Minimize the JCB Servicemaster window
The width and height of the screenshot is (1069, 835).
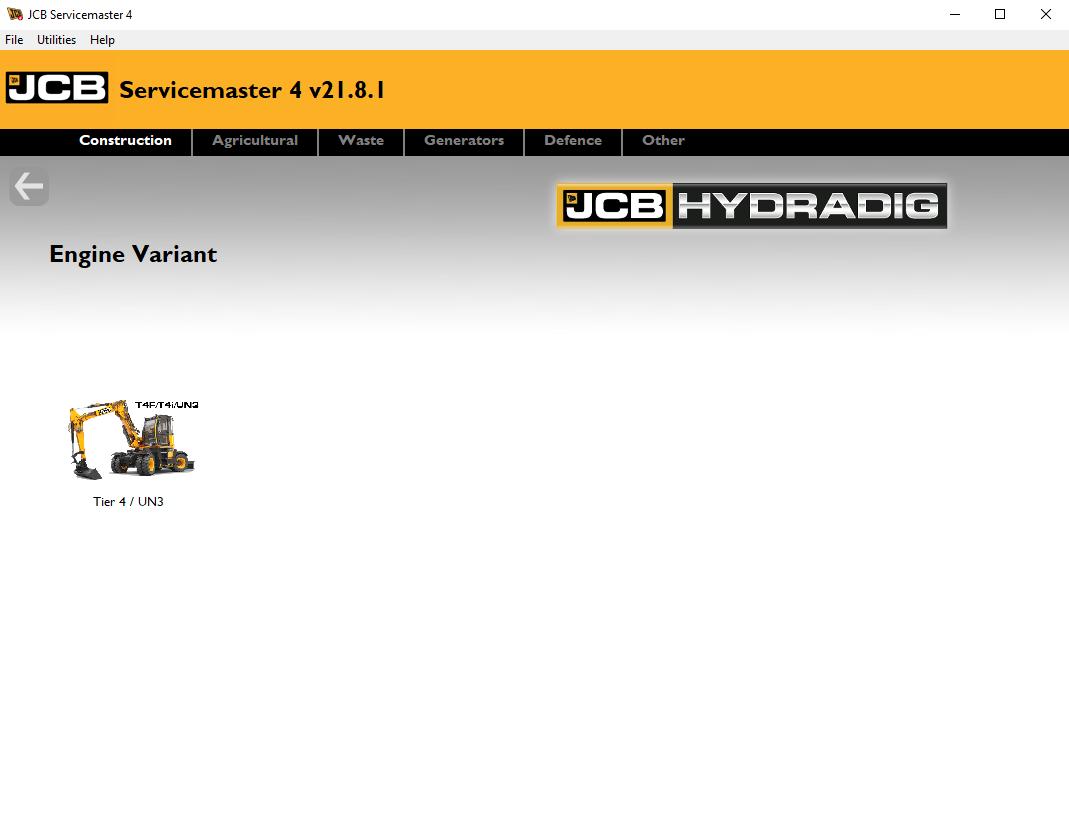click(955, 14)
